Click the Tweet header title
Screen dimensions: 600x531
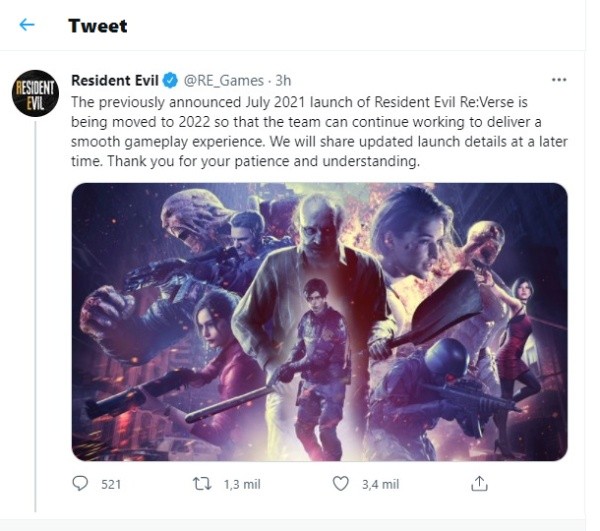click(97, 25)
